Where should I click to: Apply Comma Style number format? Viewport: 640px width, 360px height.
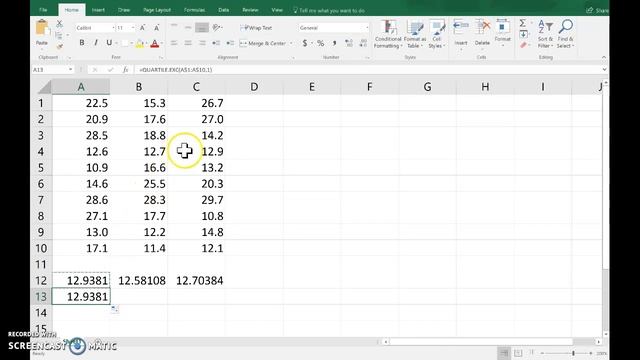[334, 43]
